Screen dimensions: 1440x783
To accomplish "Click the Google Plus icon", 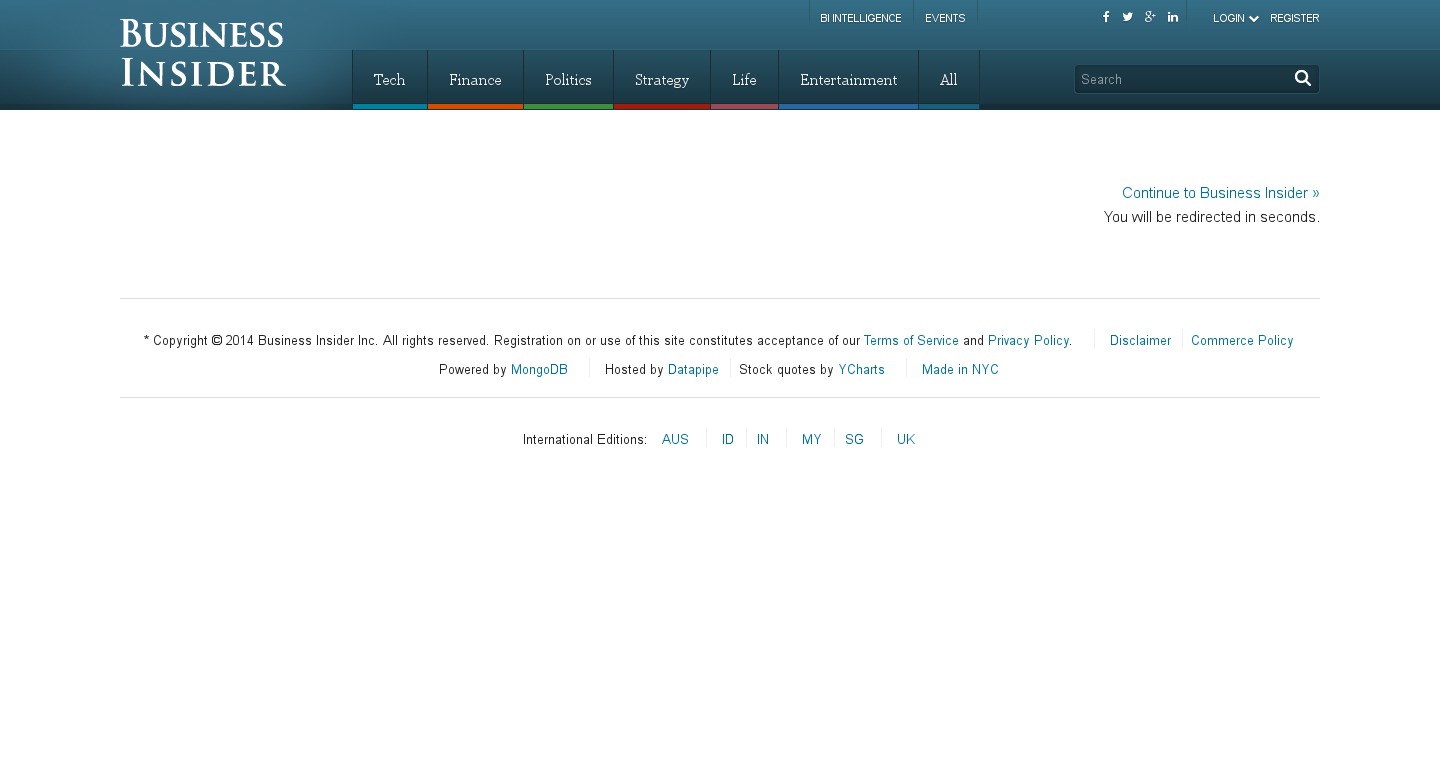I will (1150, 17).
